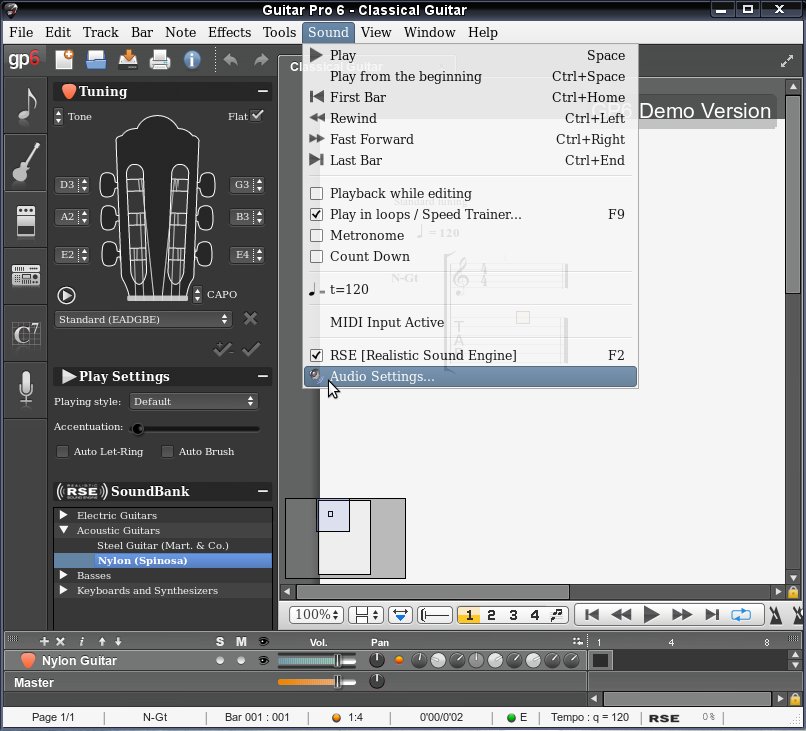Screen dimensions: 806x731
Task: Click the metronome icon in transport bar
Action: (776, 615)
